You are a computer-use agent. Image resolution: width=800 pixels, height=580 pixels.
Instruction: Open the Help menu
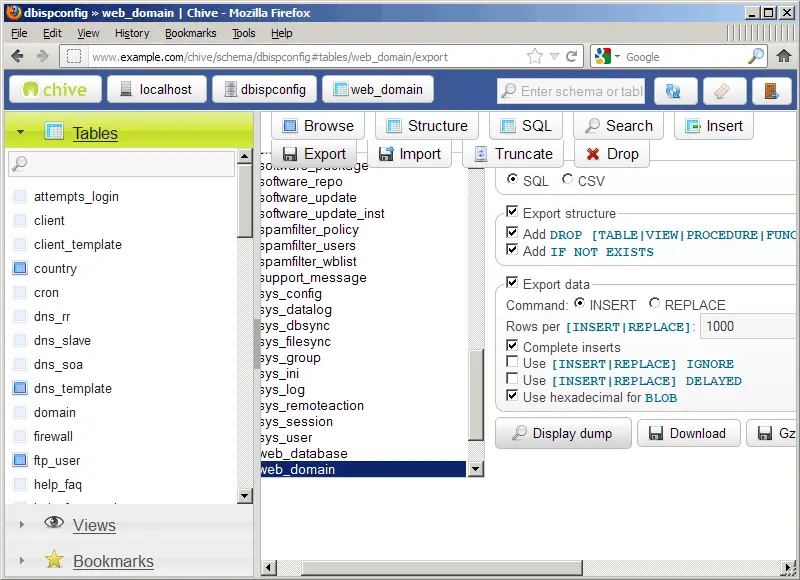[282, 33]
